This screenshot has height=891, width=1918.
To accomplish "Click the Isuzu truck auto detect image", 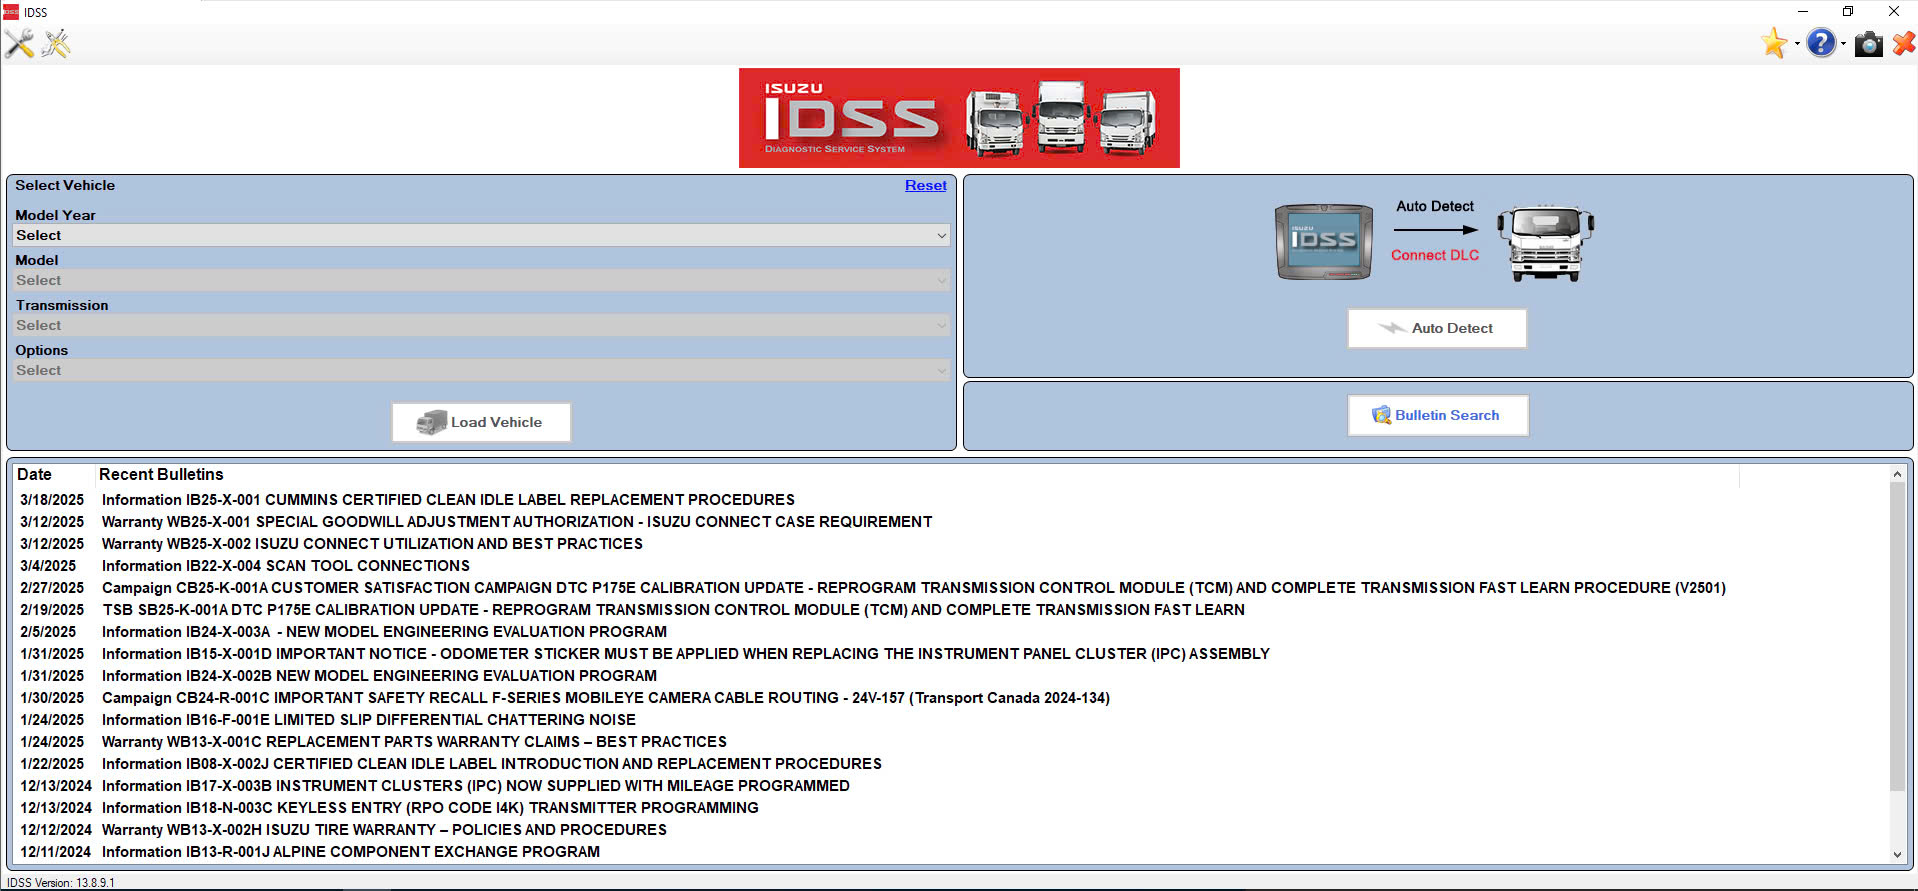I will tap(1545, 243).
